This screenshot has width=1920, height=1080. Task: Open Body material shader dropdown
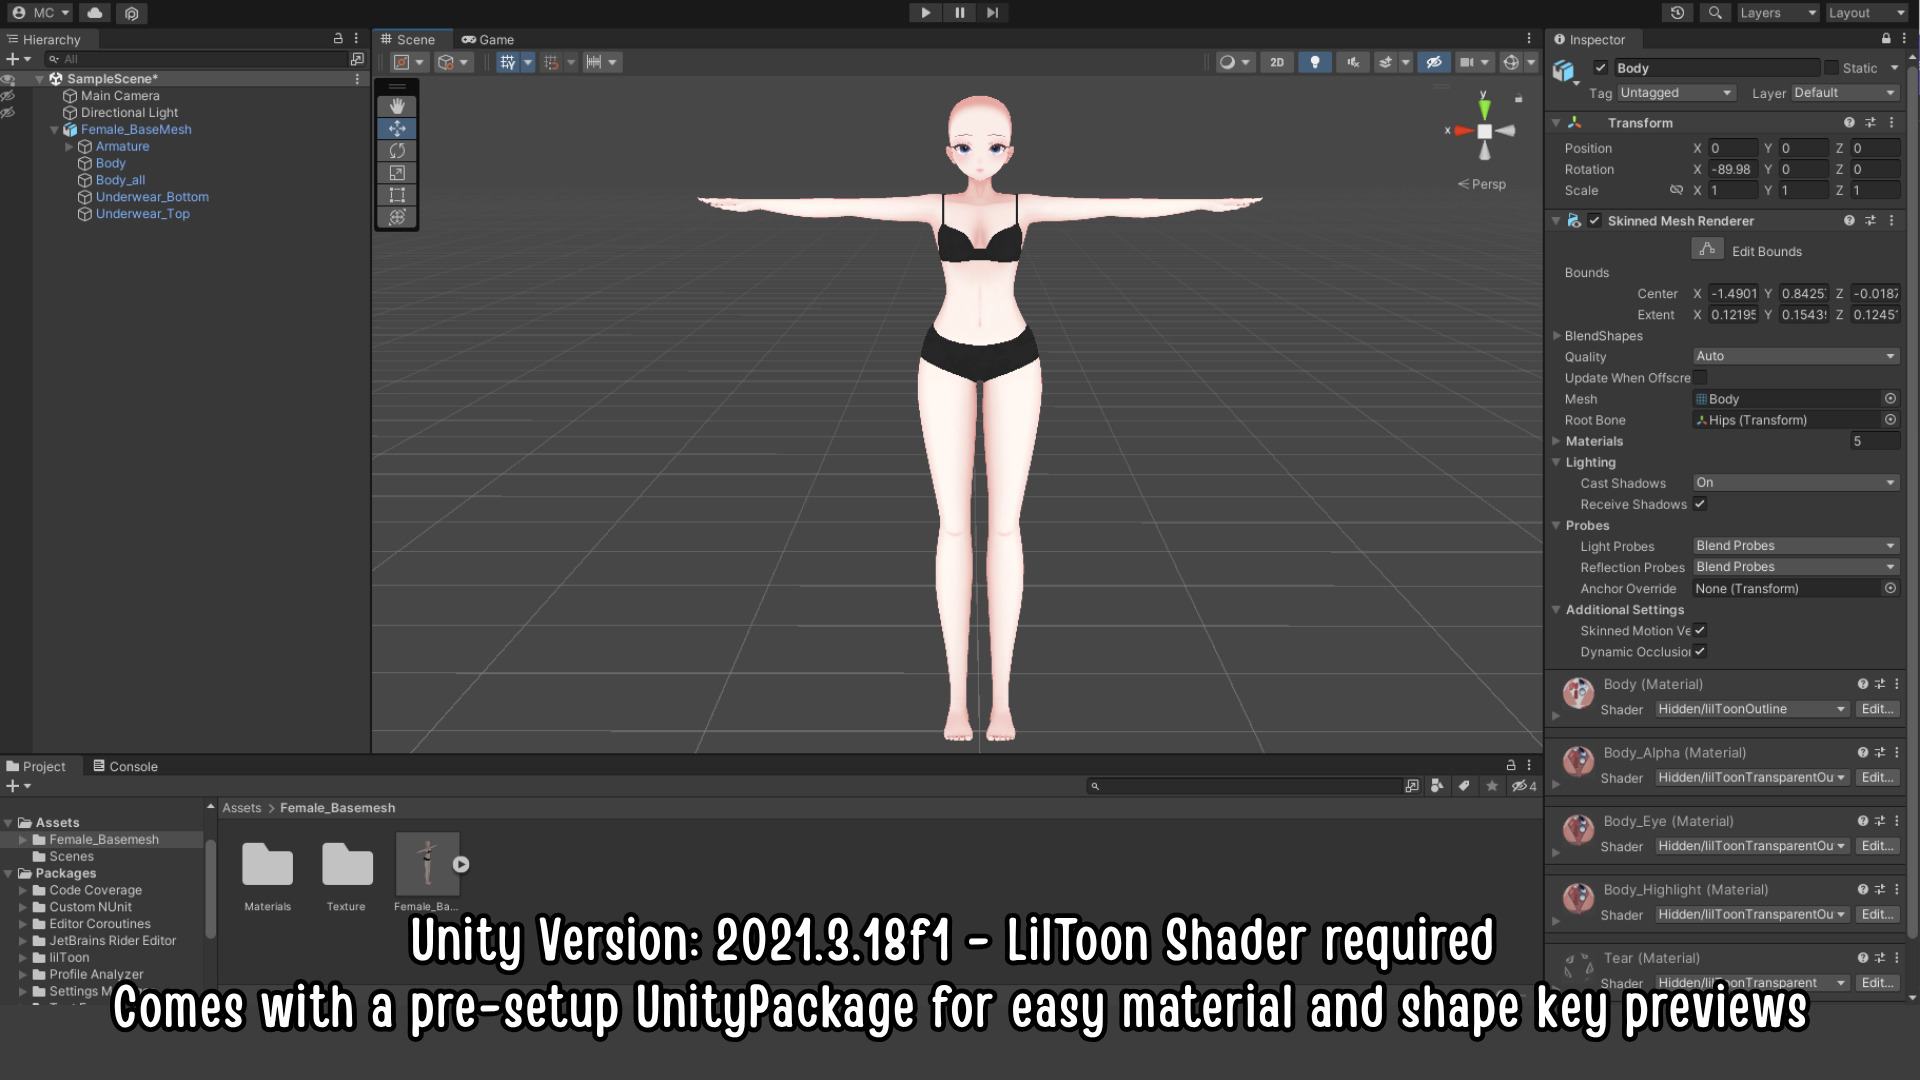click(1751, 709)
